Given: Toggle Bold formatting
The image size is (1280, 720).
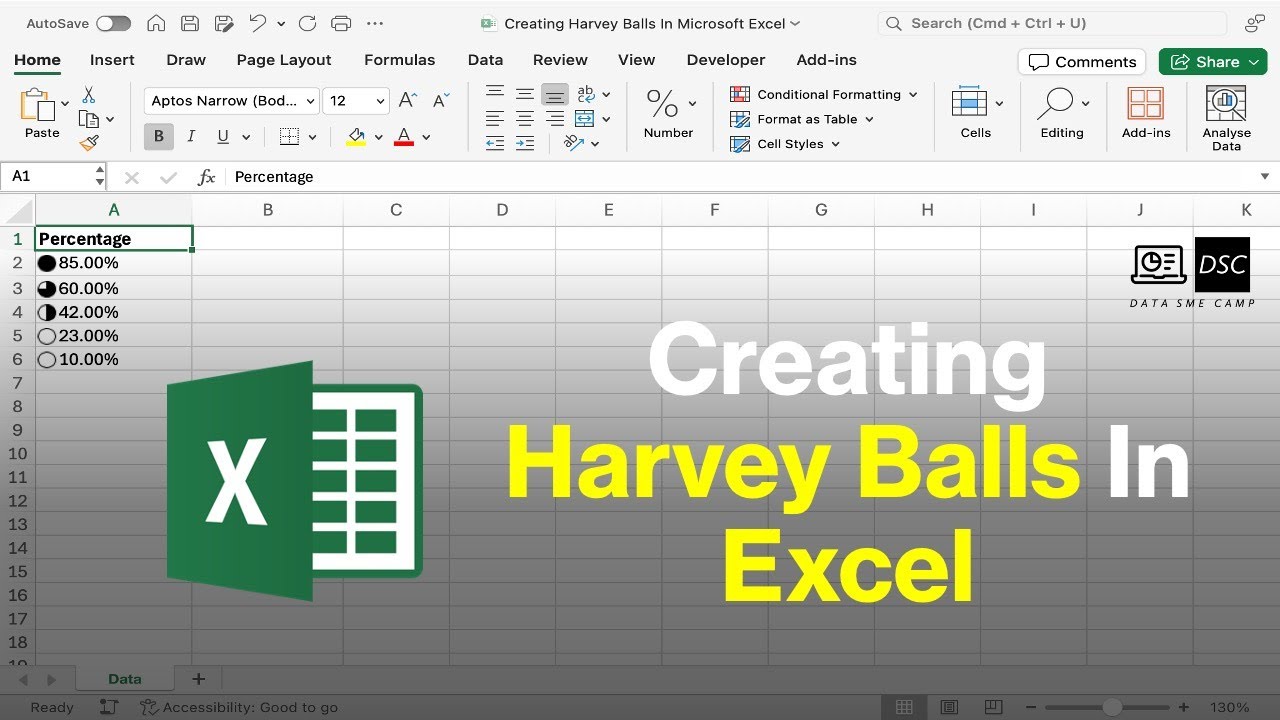Looking at the screenshot, I should [x=158, y=137].
